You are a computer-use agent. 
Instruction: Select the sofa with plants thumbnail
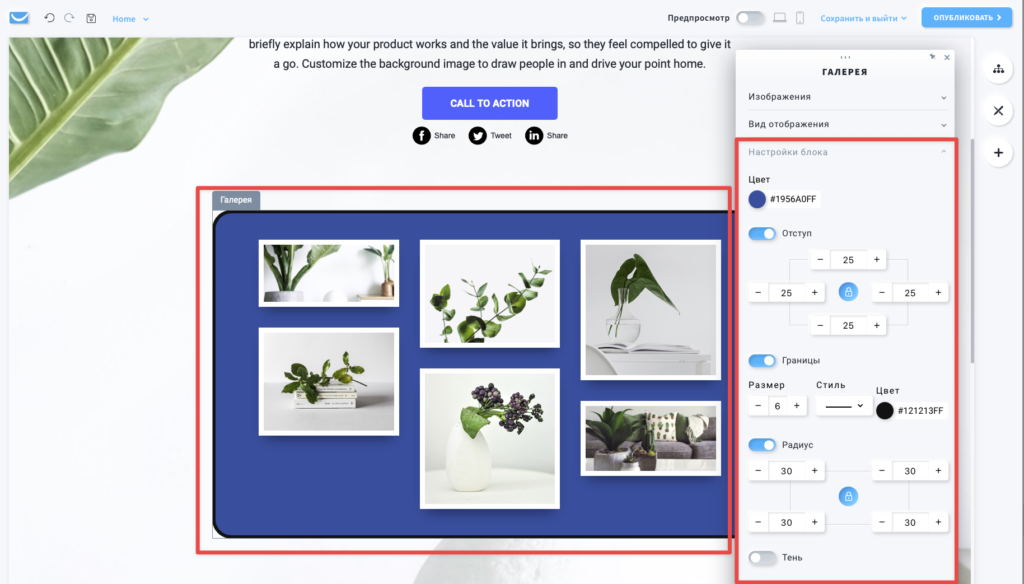650,438
